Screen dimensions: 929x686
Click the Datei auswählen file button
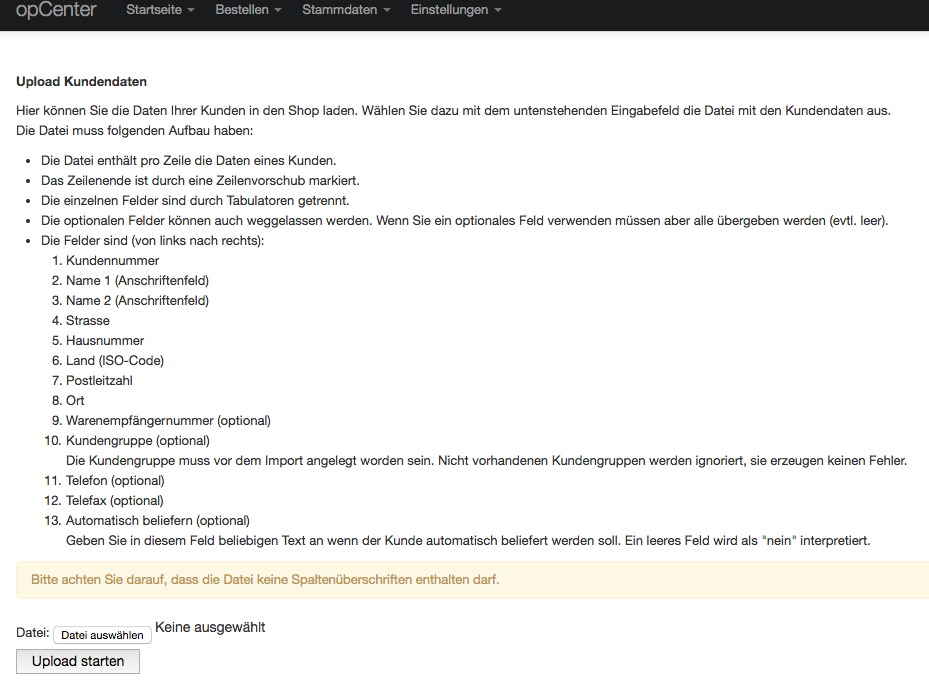(102, 634)
